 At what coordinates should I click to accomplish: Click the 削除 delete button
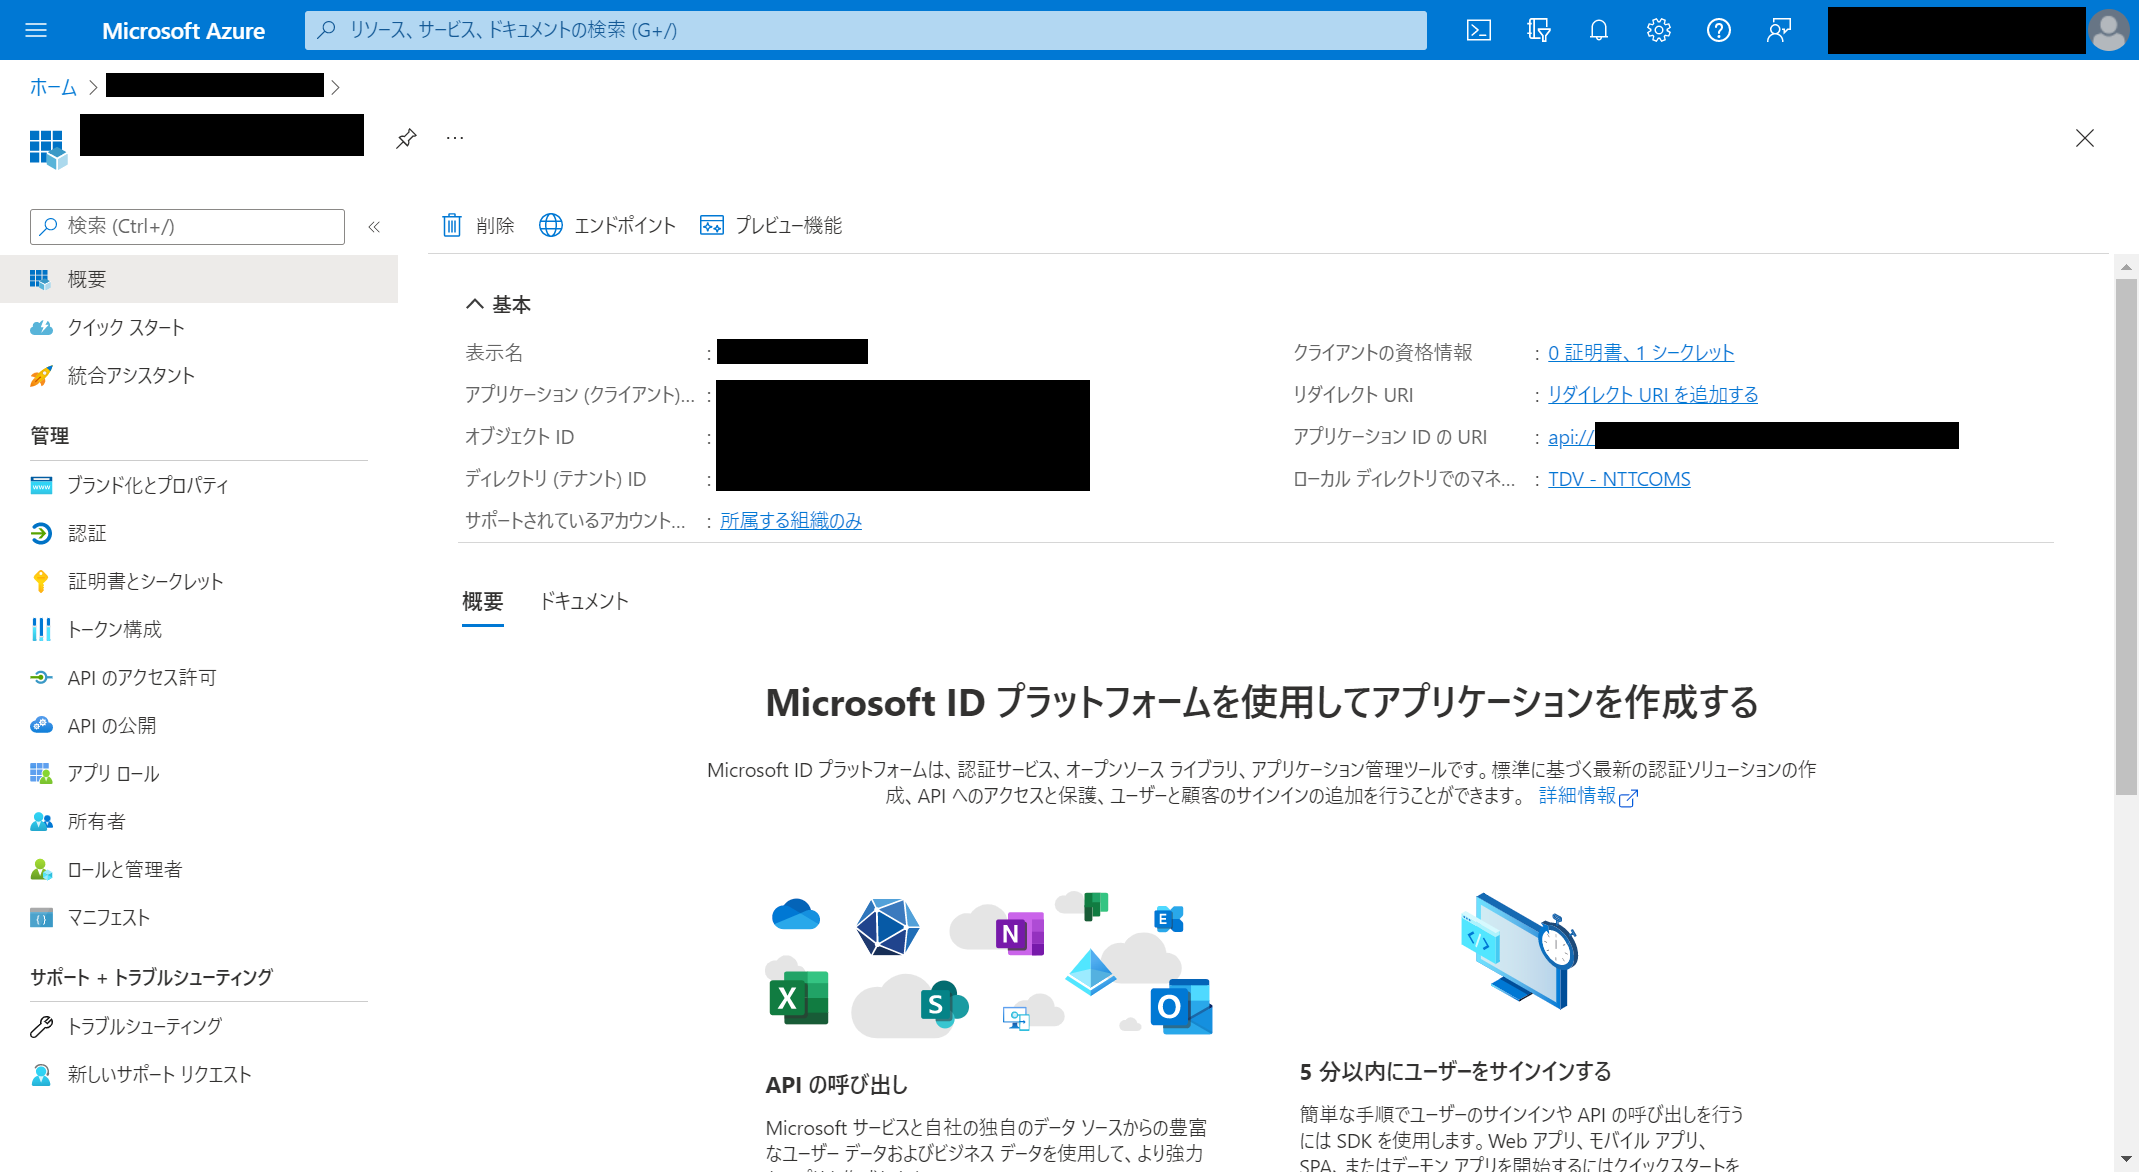tap(478, 225)
